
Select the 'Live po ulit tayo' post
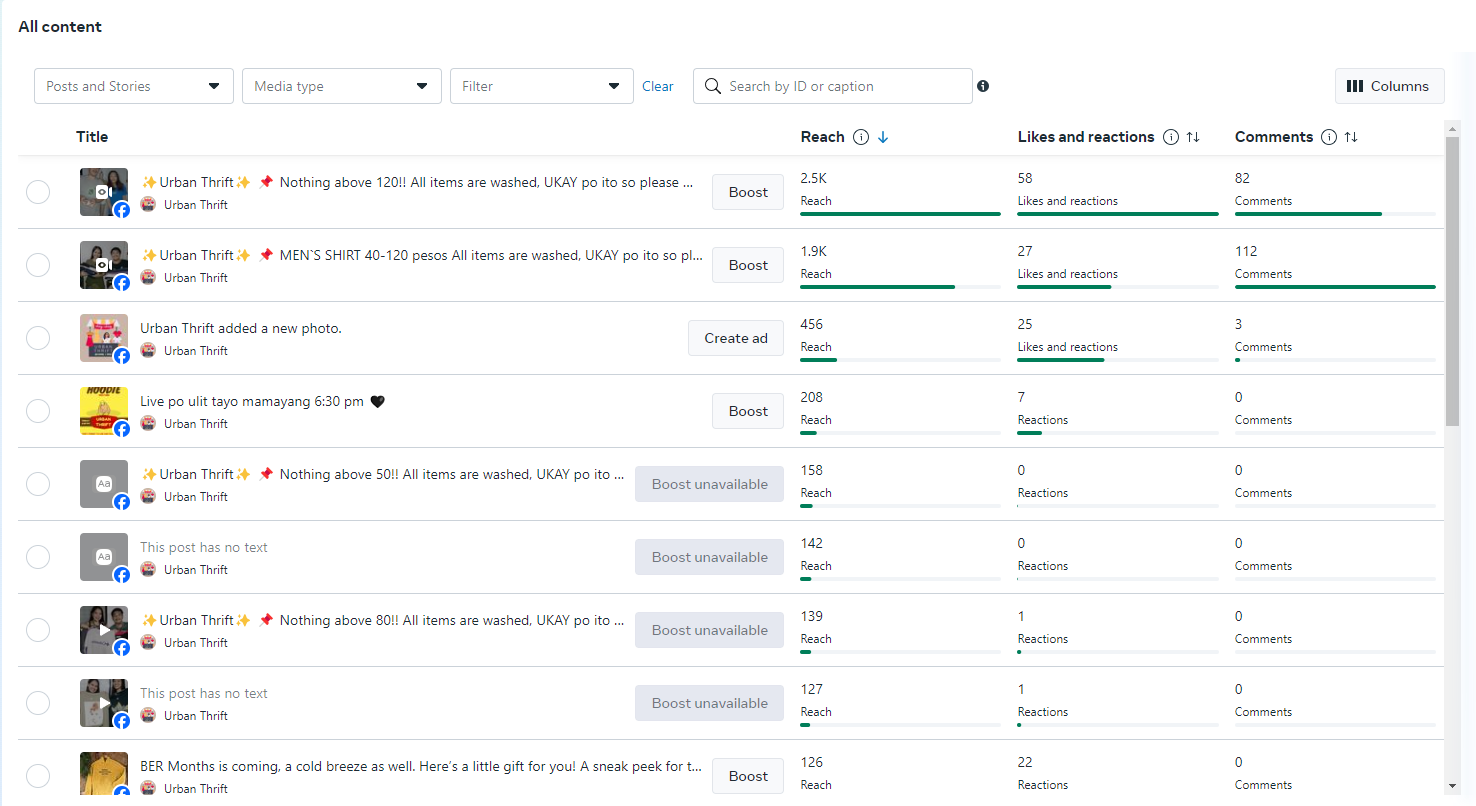pos(38,411)
